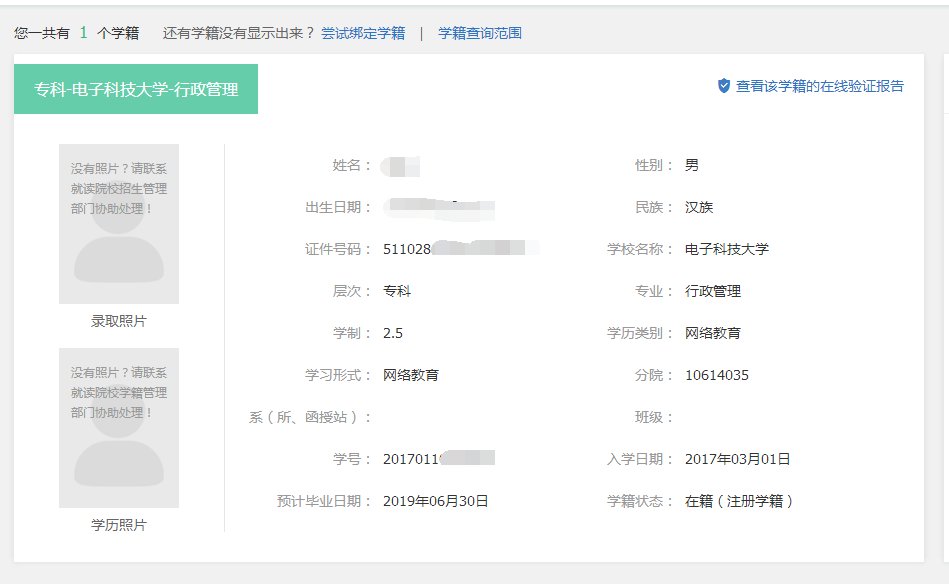Click the 学历照片 placeholder image
Image resolution: width=949 pixels, height=584 pixels.
tap(119, 428)
